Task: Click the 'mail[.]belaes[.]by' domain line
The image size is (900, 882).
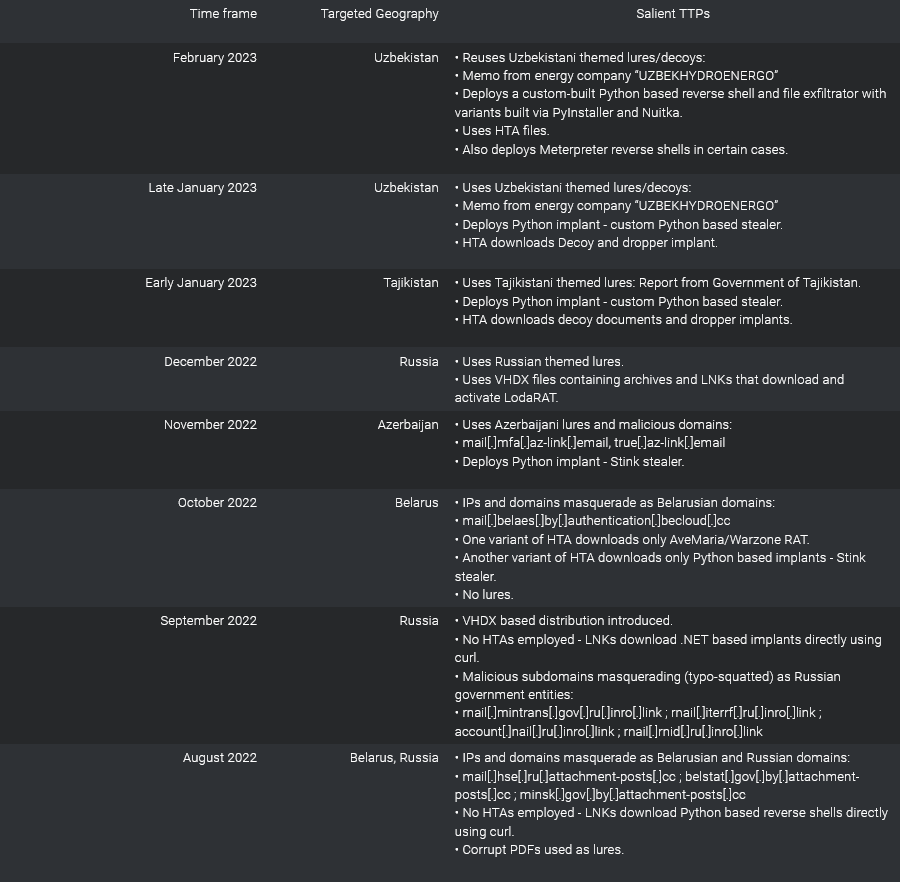Action: coord(592,521)
